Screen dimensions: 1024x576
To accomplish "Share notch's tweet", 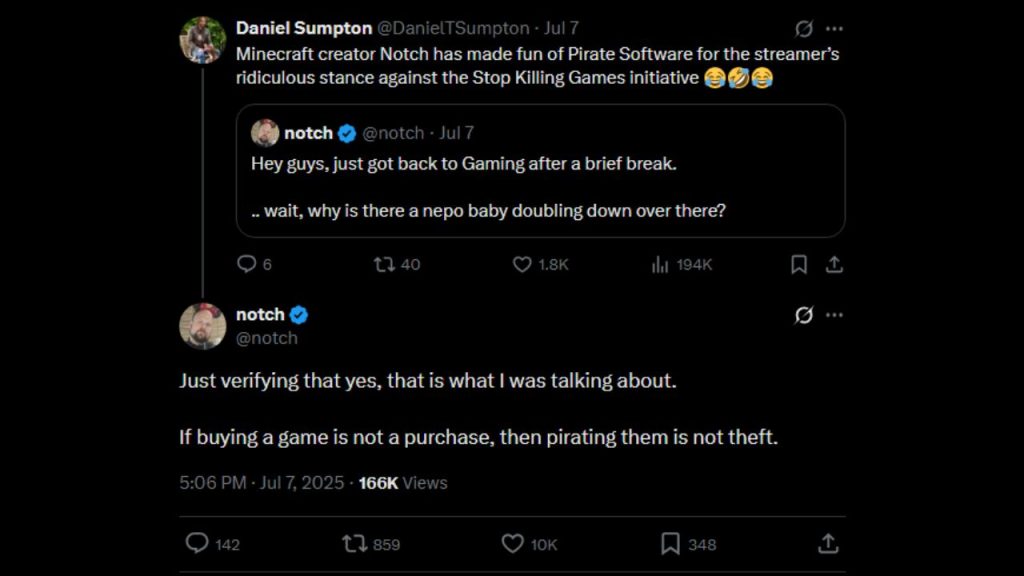I will point(826,544).
